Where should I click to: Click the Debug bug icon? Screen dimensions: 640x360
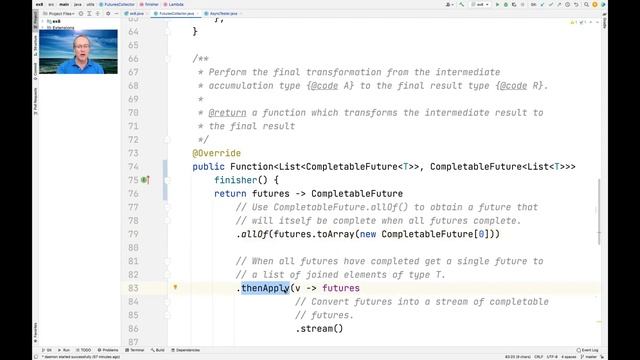[506, 4]
